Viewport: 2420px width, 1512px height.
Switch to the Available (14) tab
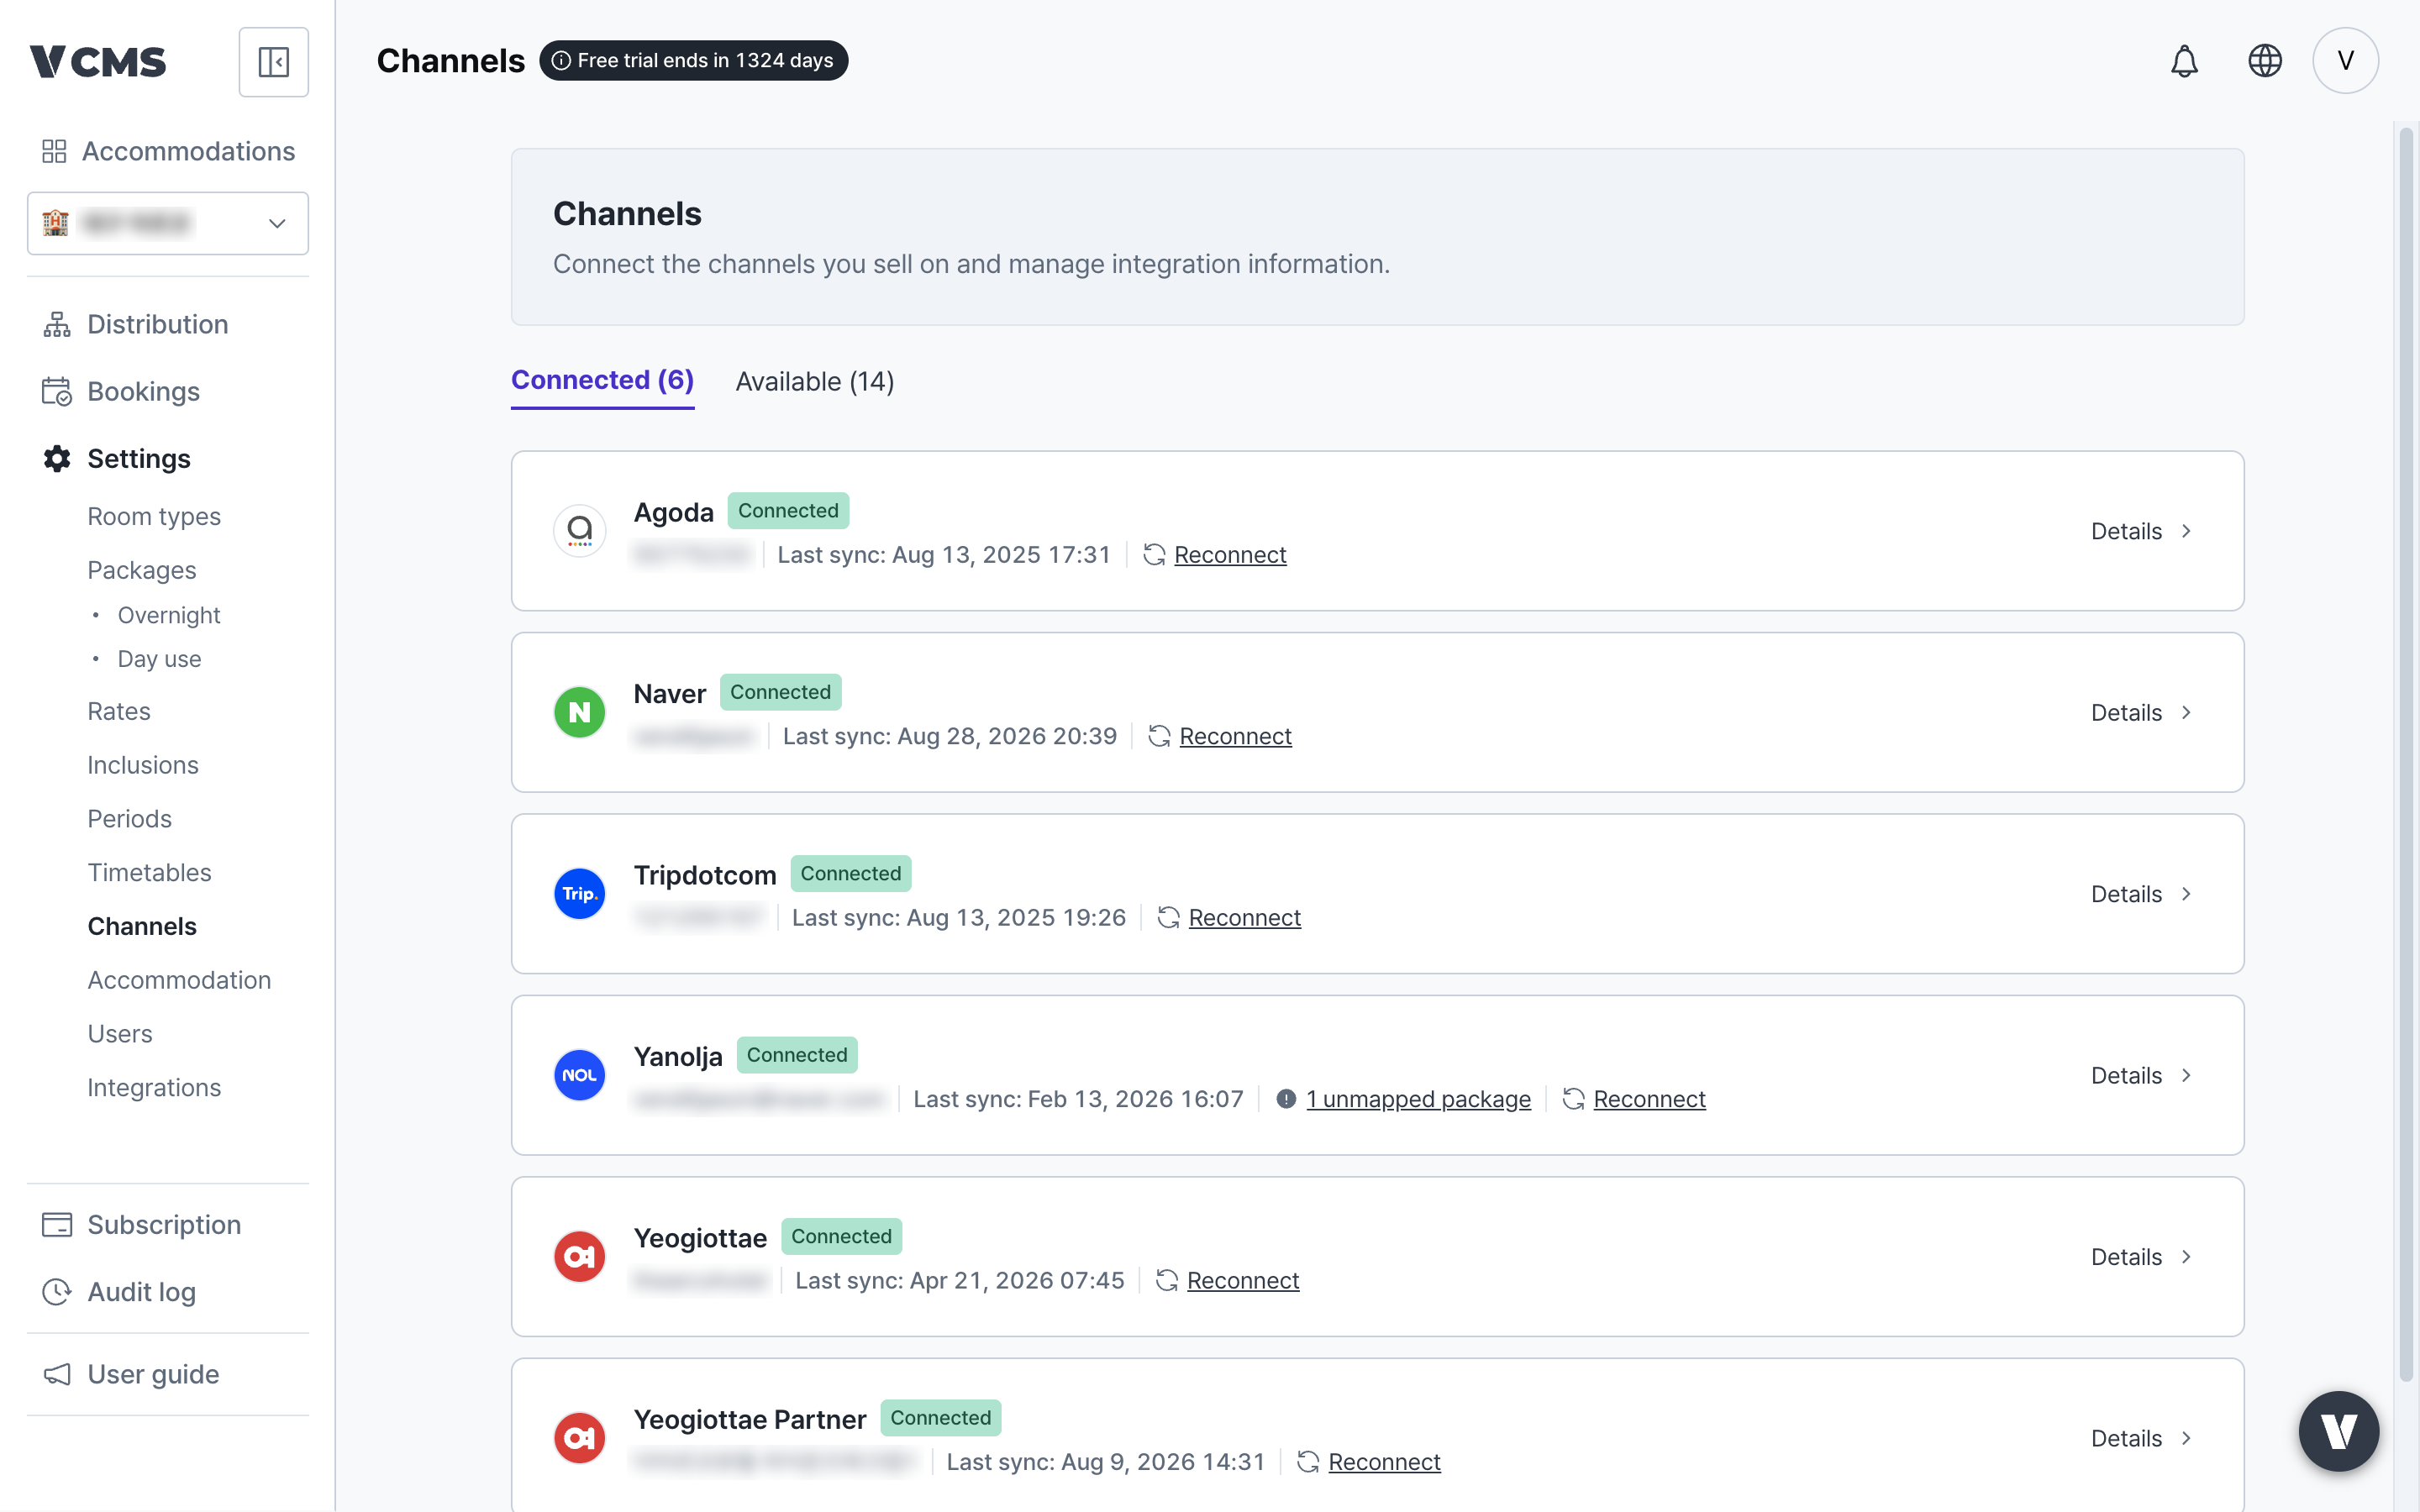tap(815, 381)
